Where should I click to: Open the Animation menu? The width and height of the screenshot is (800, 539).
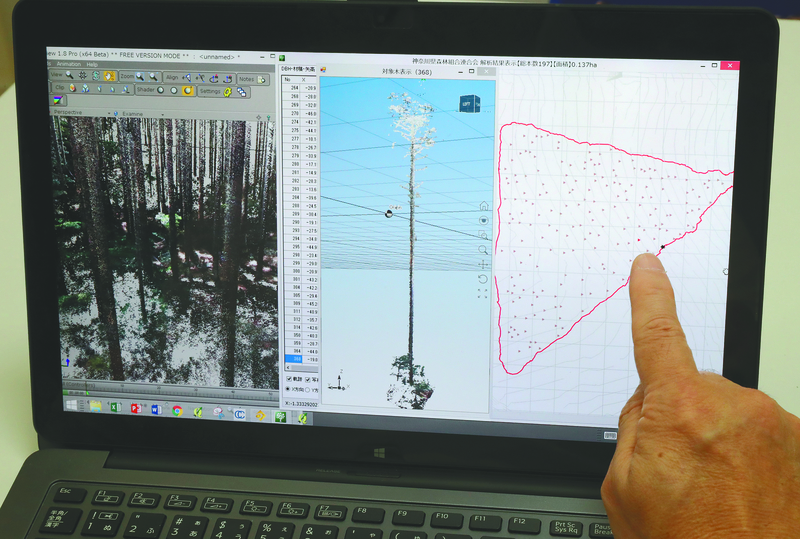pos(68,64)
